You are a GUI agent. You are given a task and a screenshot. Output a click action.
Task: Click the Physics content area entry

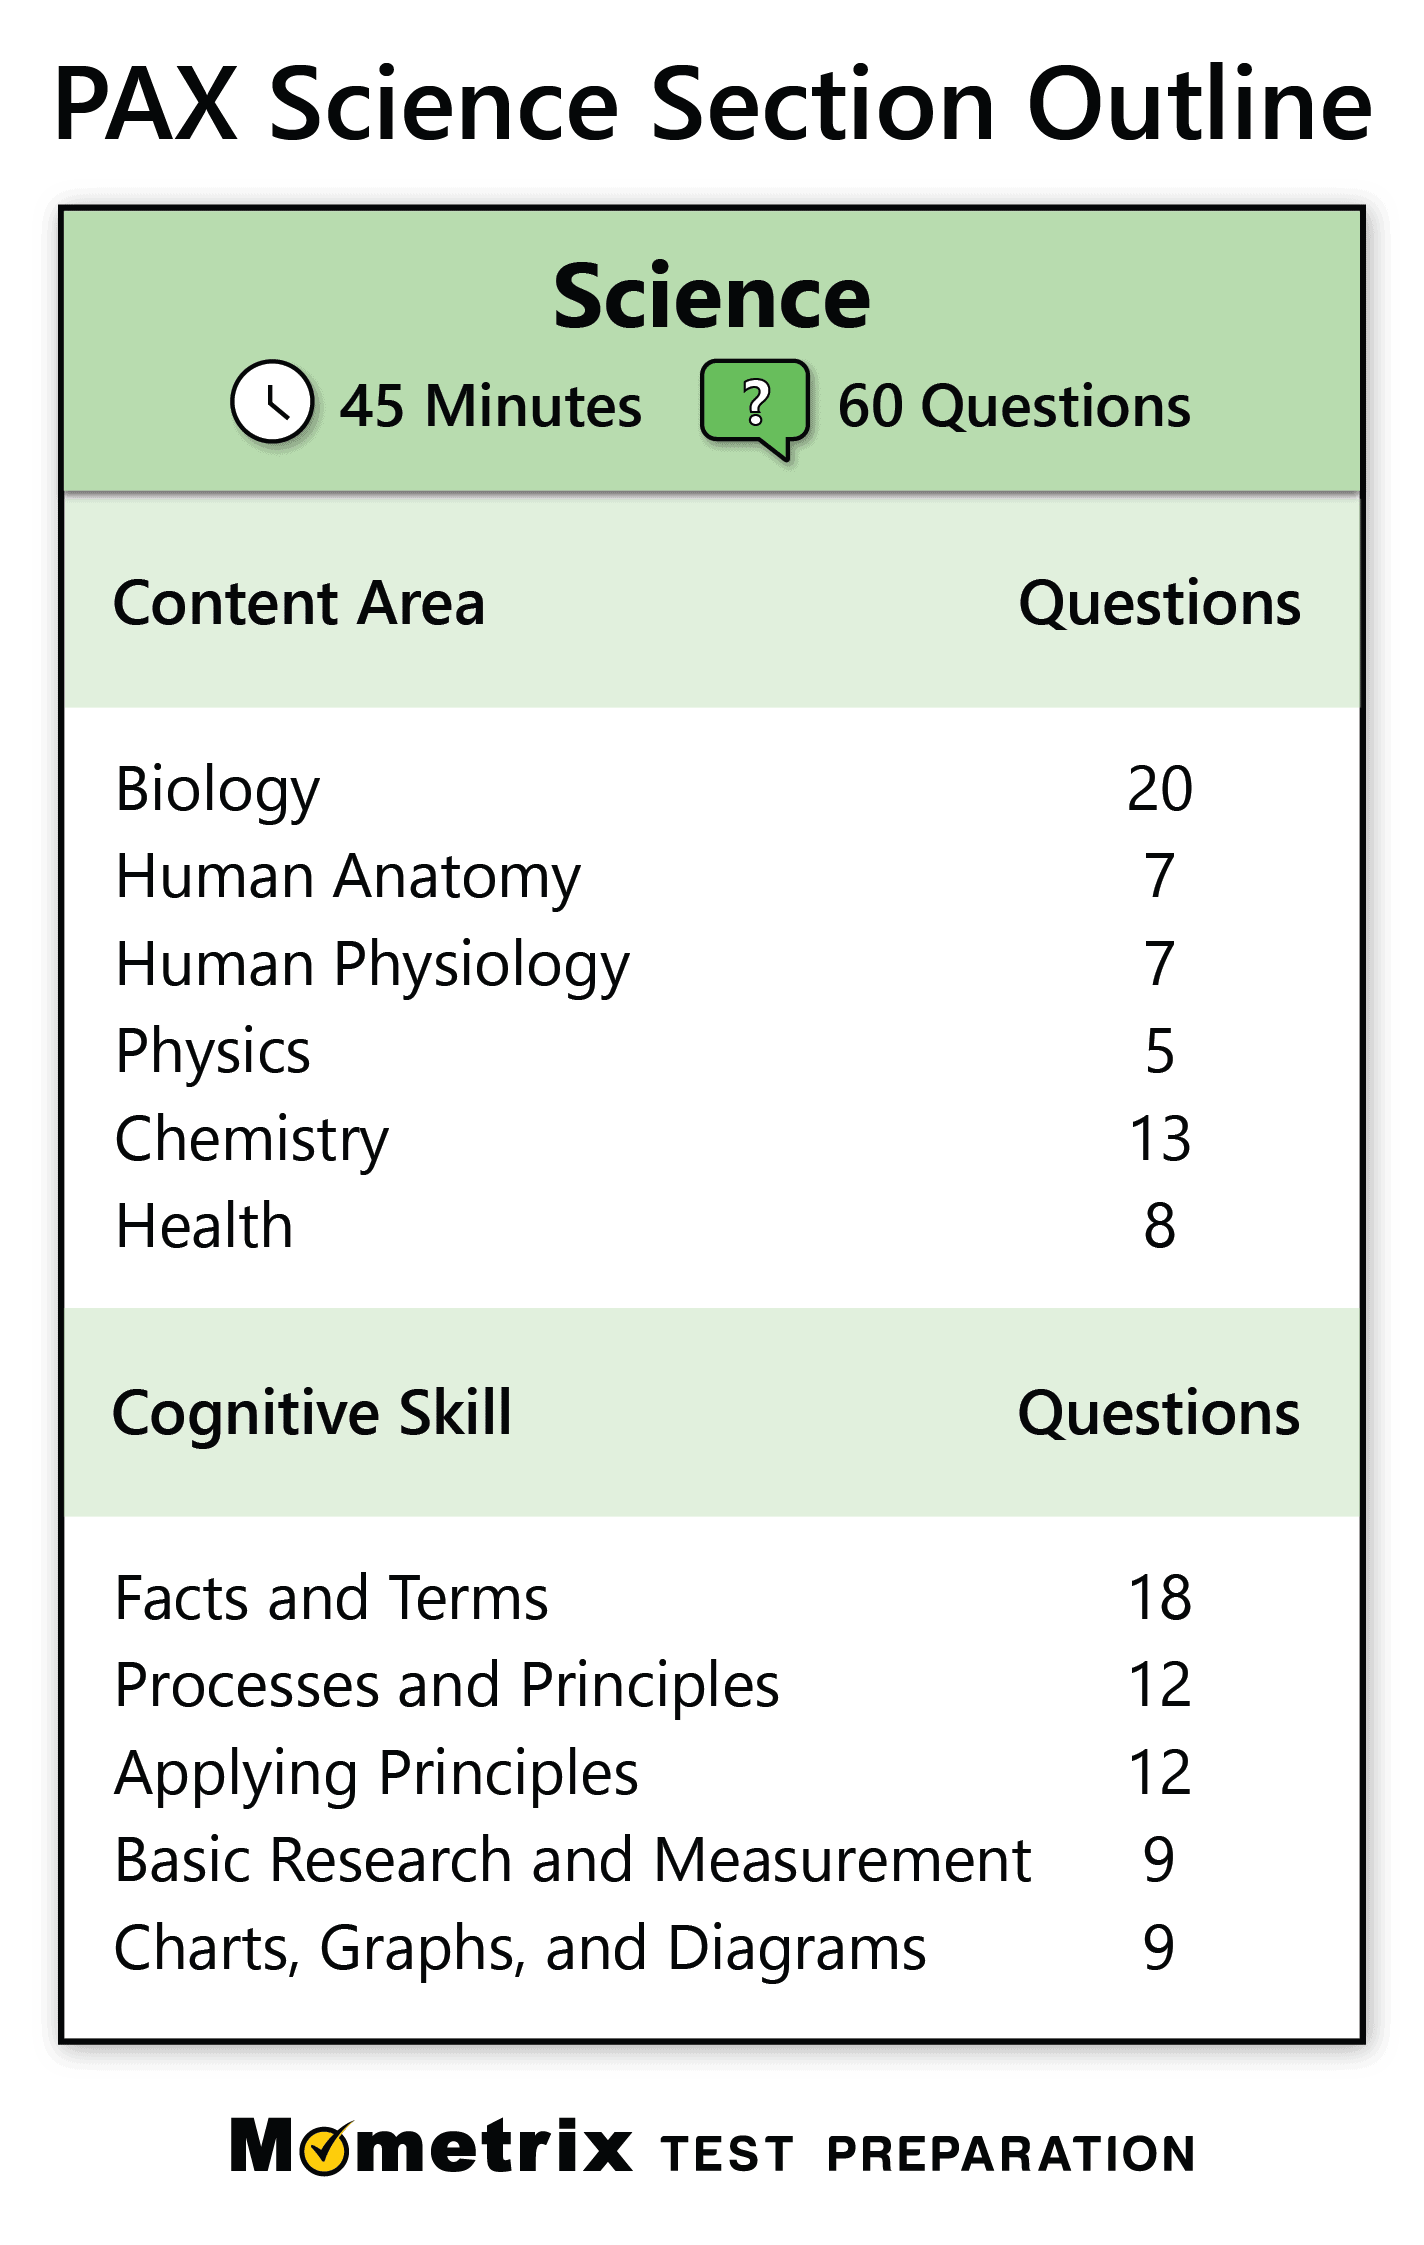213,1052
